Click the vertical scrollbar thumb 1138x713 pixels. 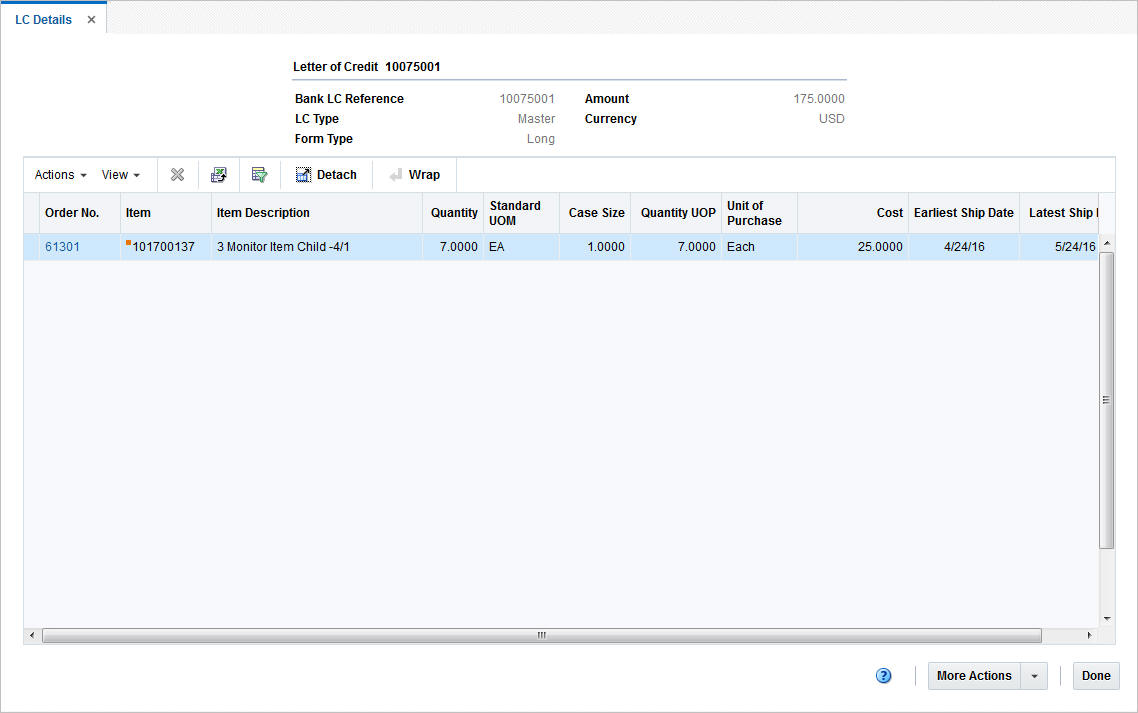pyautogui.click(x=1106, y=400)
